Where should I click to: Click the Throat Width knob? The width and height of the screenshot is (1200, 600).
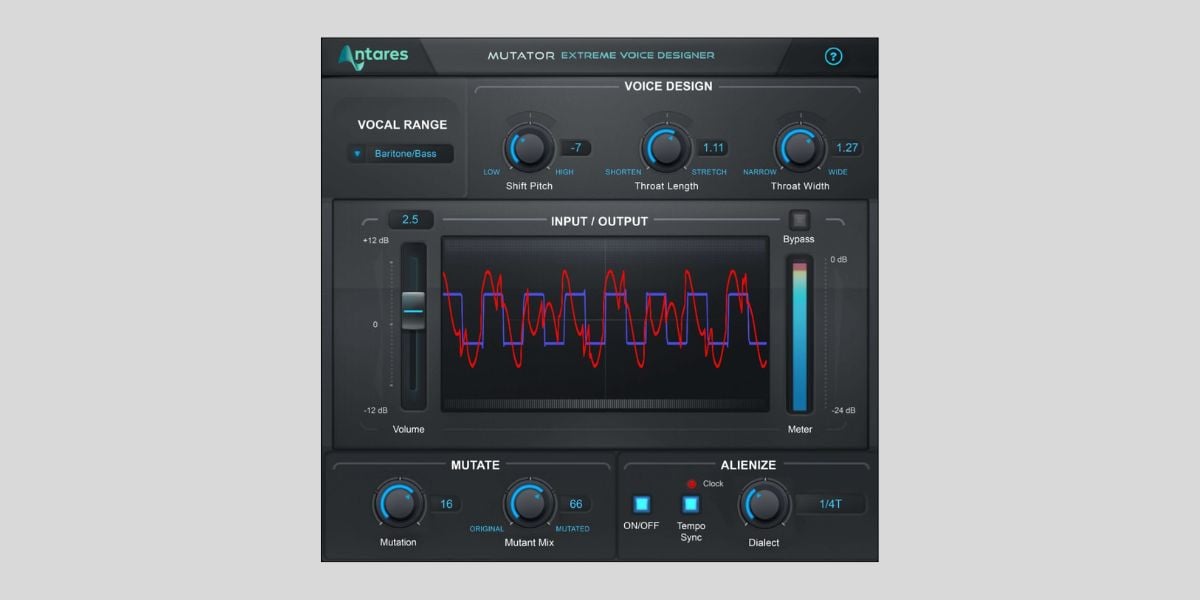(x=799, y=149)
